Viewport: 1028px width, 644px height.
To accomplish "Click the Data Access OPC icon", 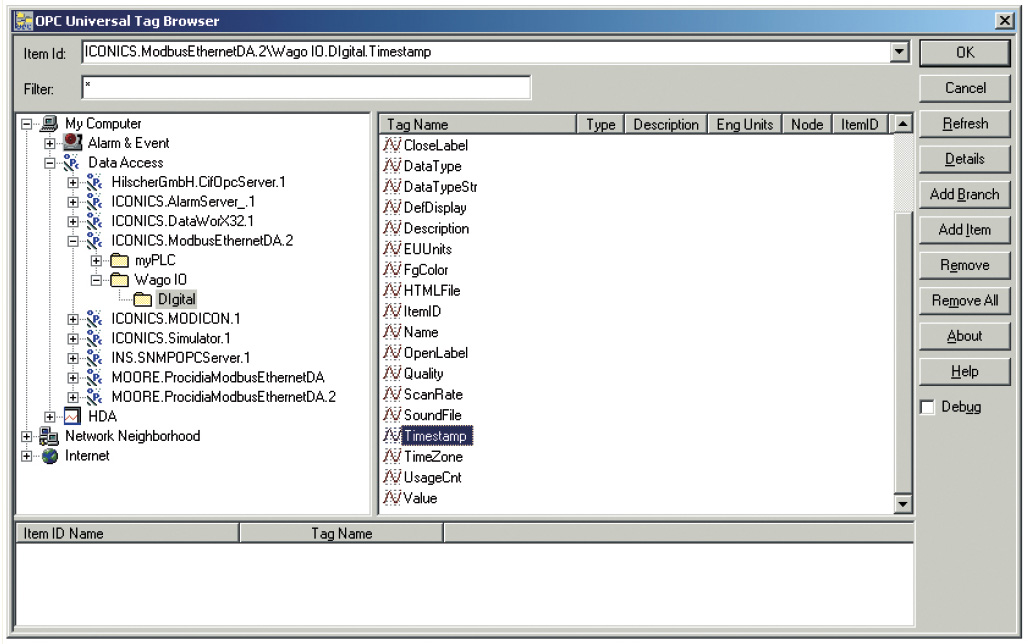I will (x=73, y=162).
